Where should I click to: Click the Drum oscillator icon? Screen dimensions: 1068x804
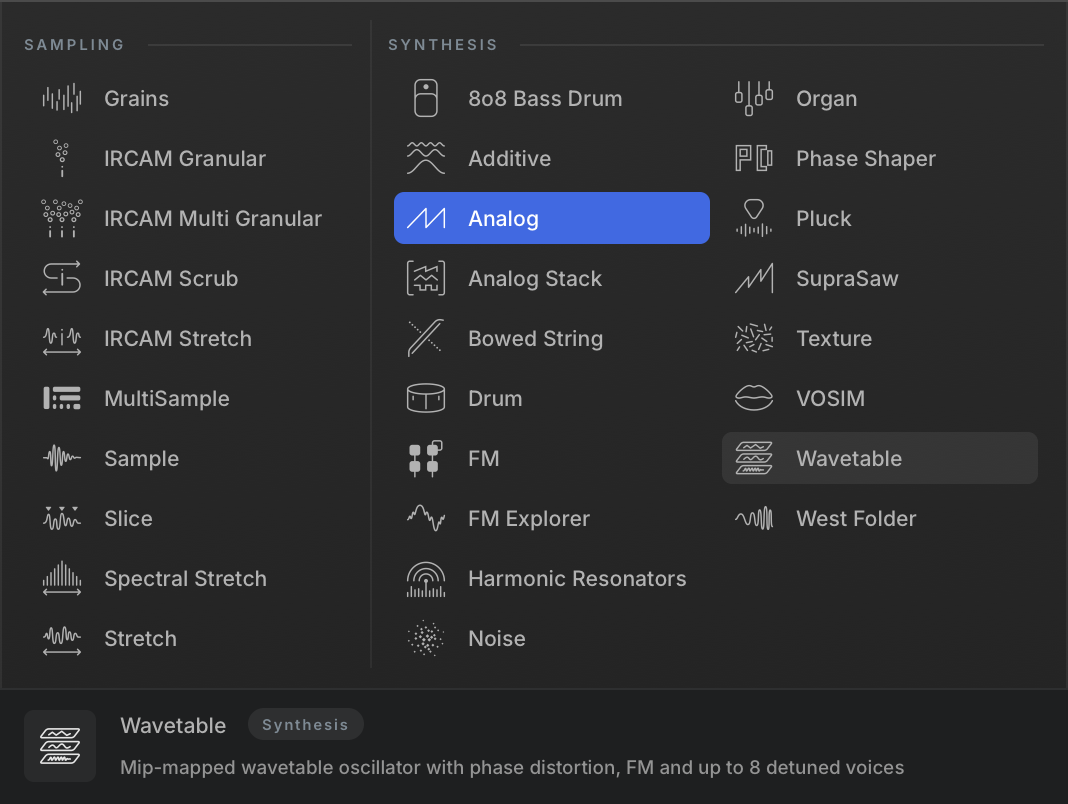click(x=426, y=398)
